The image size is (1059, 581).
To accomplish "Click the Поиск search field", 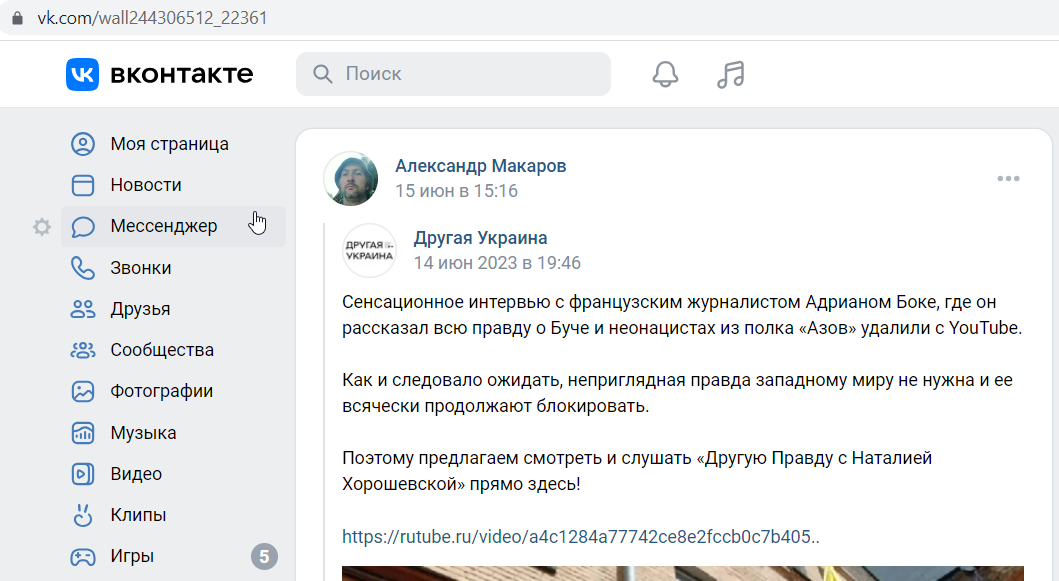I will [x=453, y=74].
